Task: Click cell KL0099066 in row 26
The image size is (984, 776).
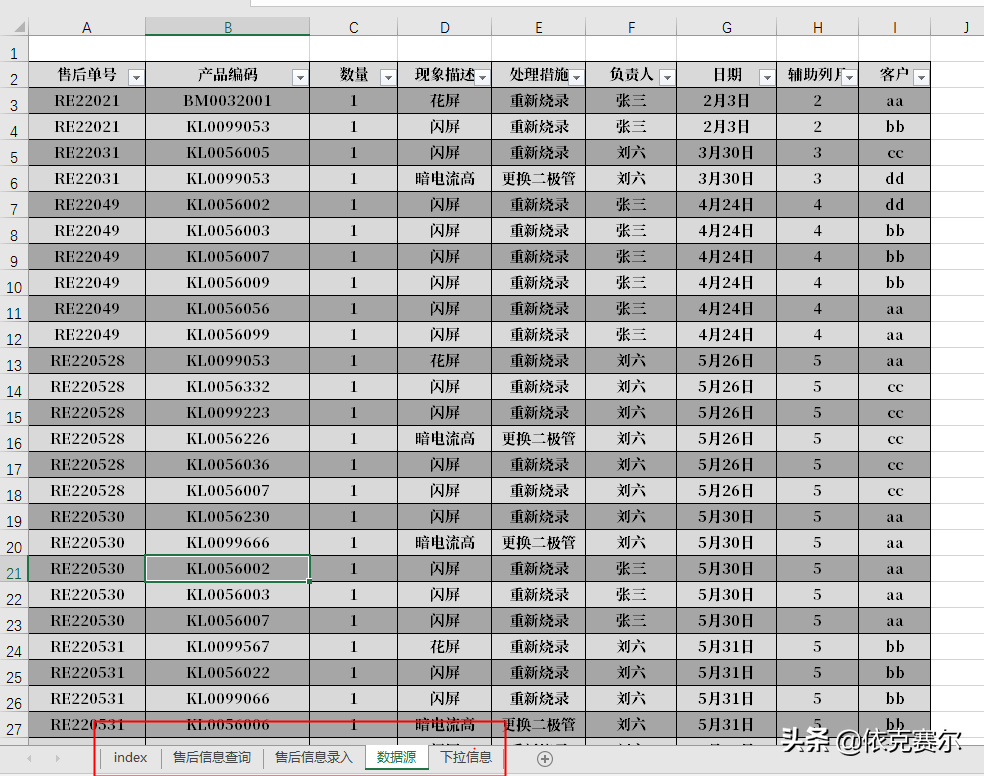Action: click(227, 698)
